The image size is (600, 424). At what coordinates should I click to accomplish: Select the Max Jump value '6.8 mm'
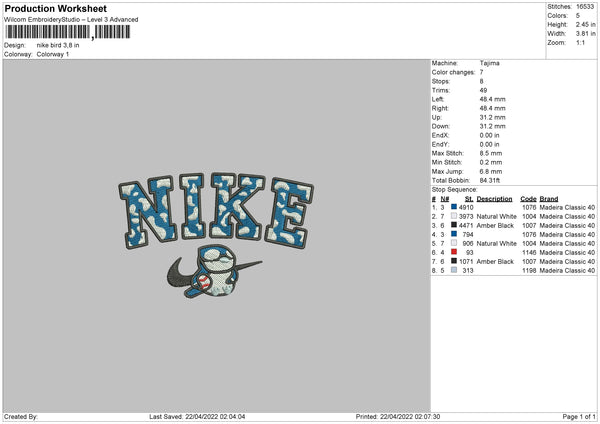pyautogui.click(x=491, y=171)
